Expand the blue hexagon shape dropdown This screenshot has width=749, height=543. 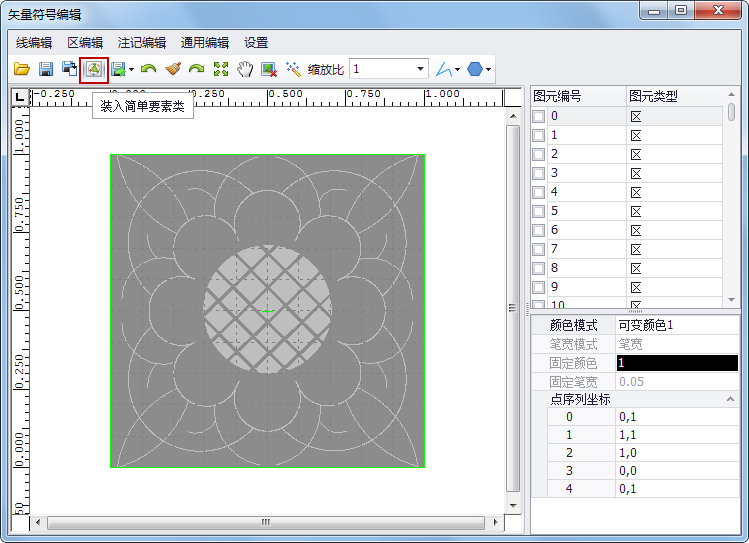pos(488,70)
